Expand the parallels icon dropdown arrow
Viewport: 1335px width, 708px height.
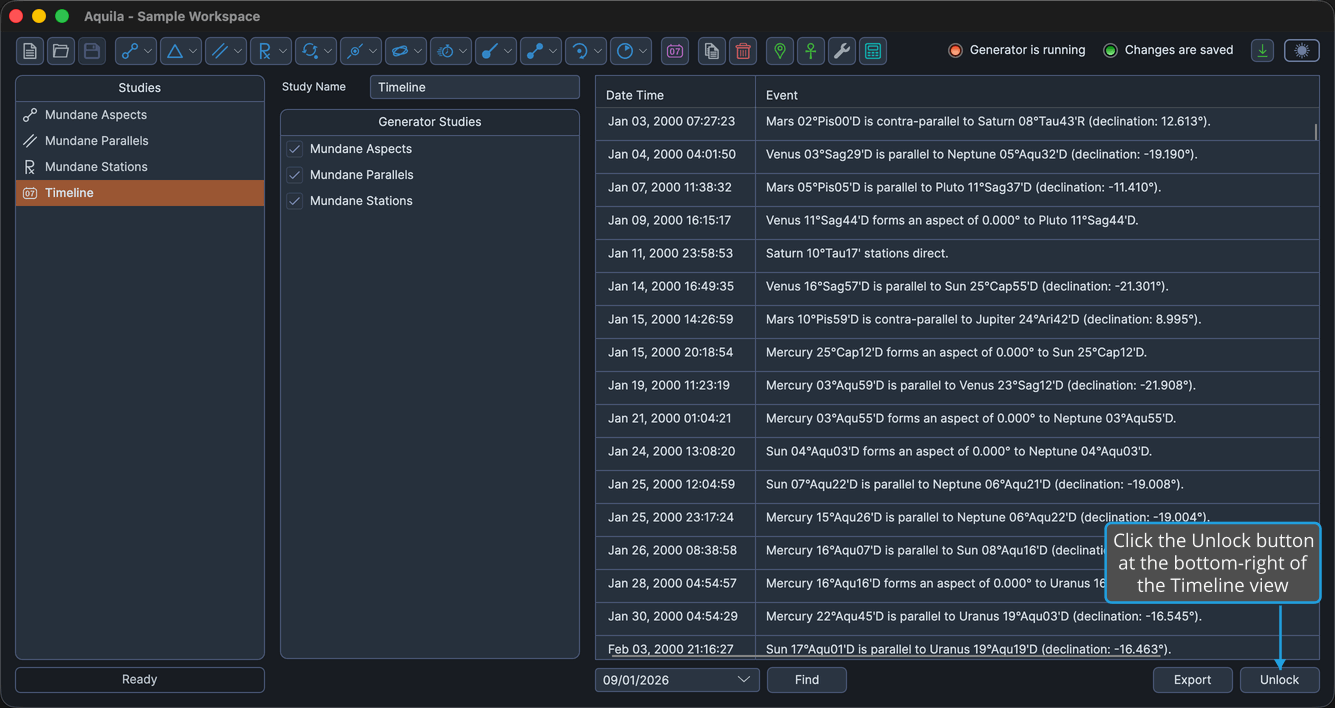click(x=238, y=51)
